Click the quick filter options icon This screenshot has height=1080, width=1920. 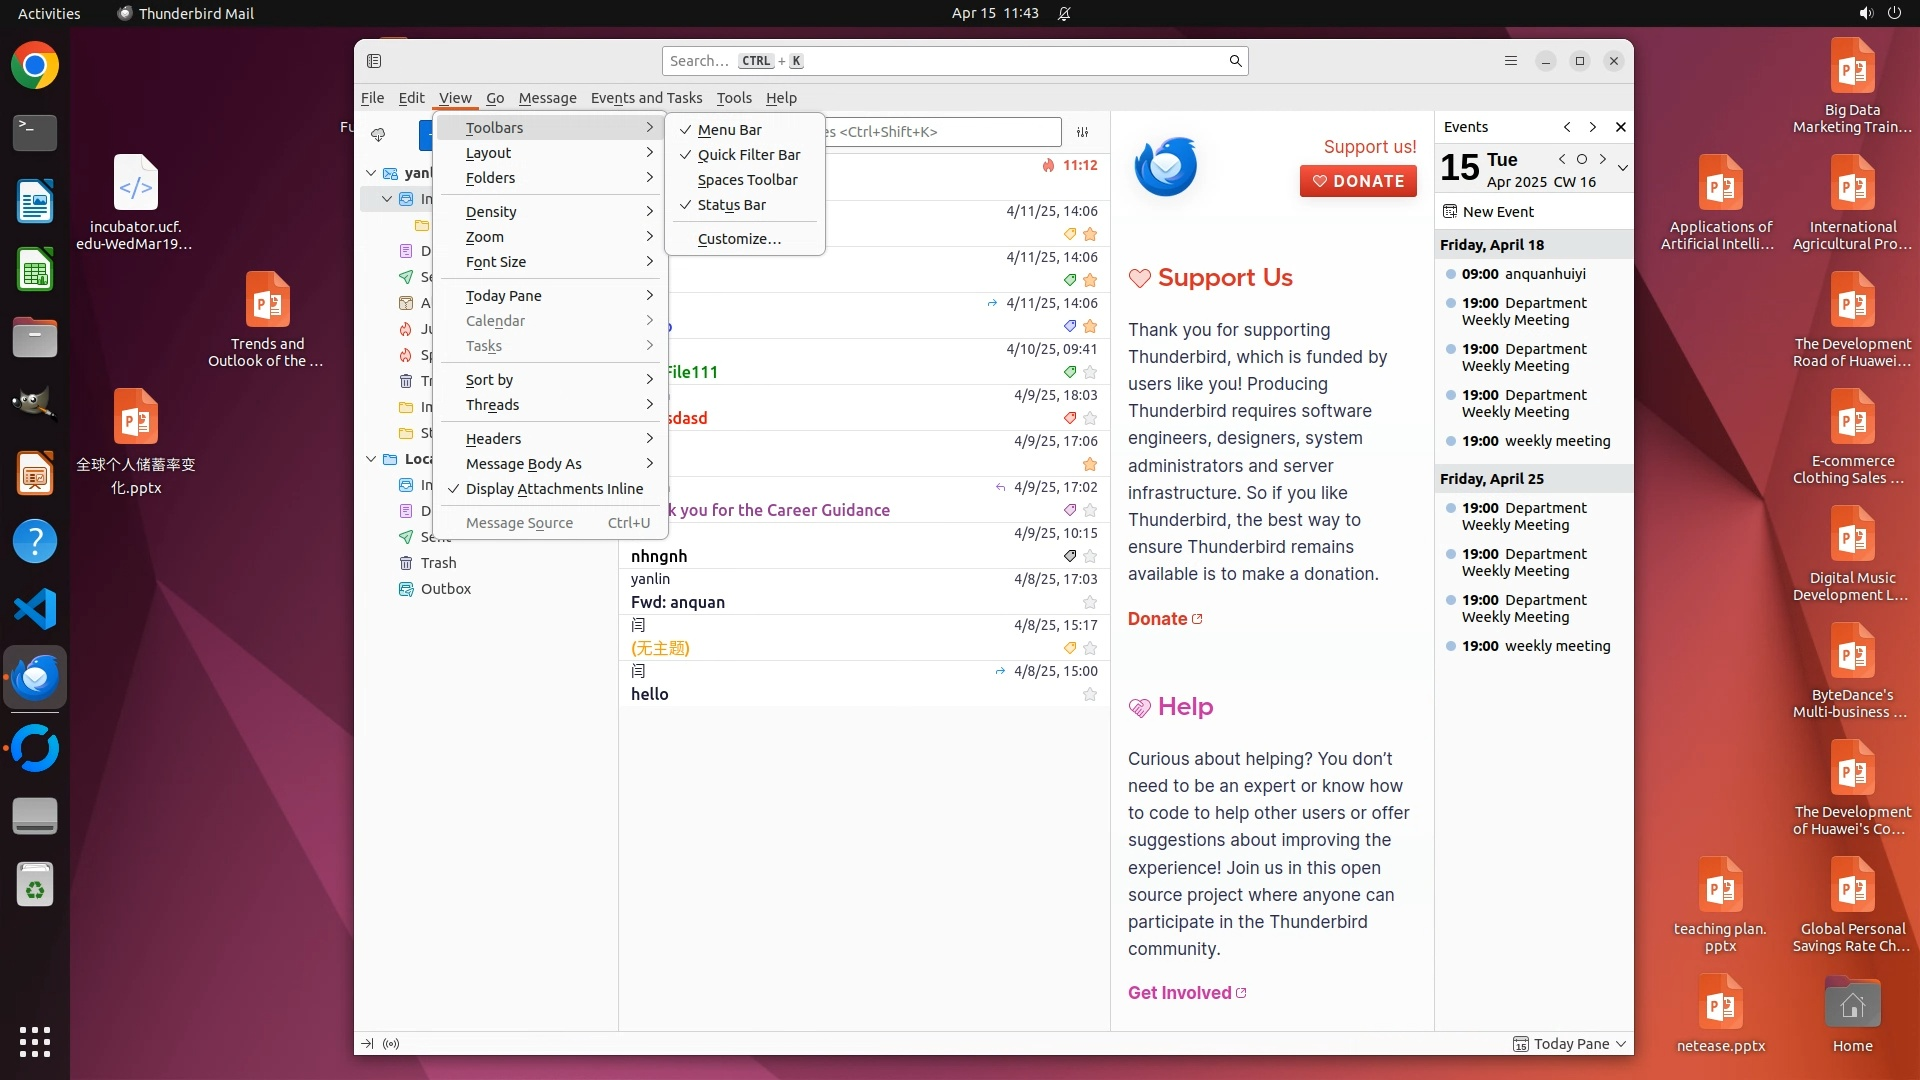coord(1082,132)
